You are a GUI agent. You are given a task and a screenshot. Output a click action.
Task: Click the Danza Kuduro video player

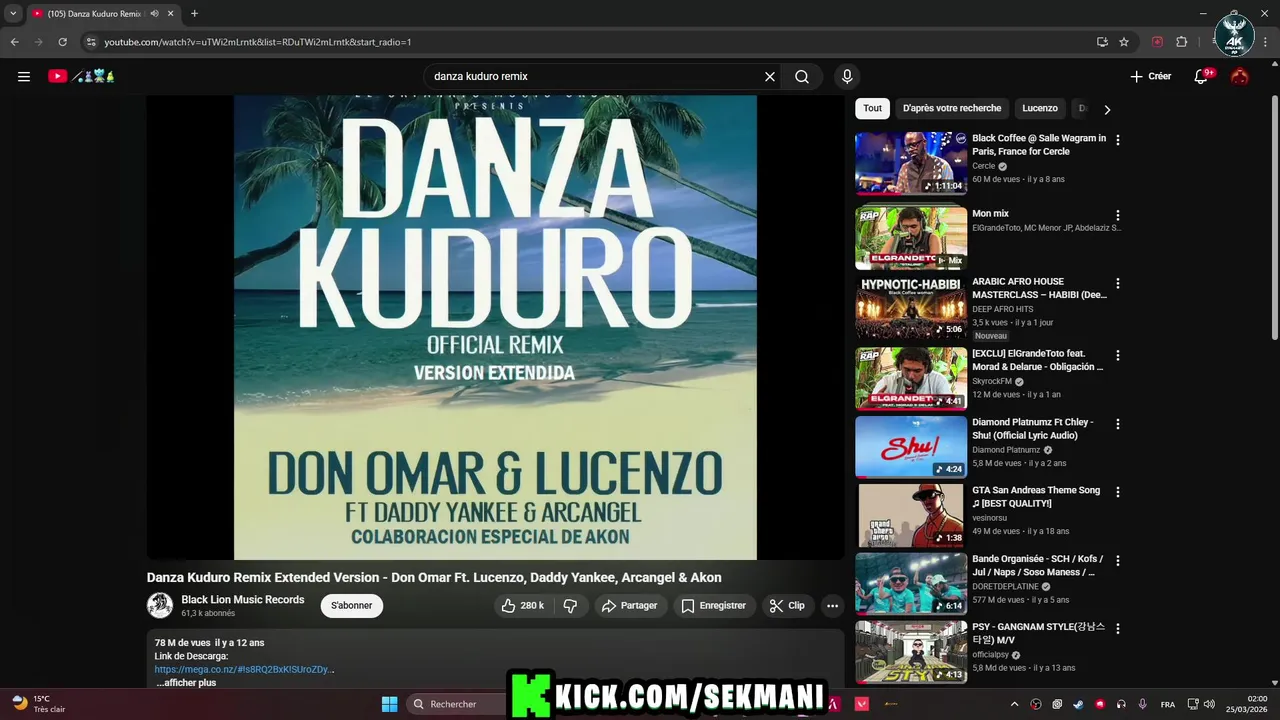(x=495, y=328)
